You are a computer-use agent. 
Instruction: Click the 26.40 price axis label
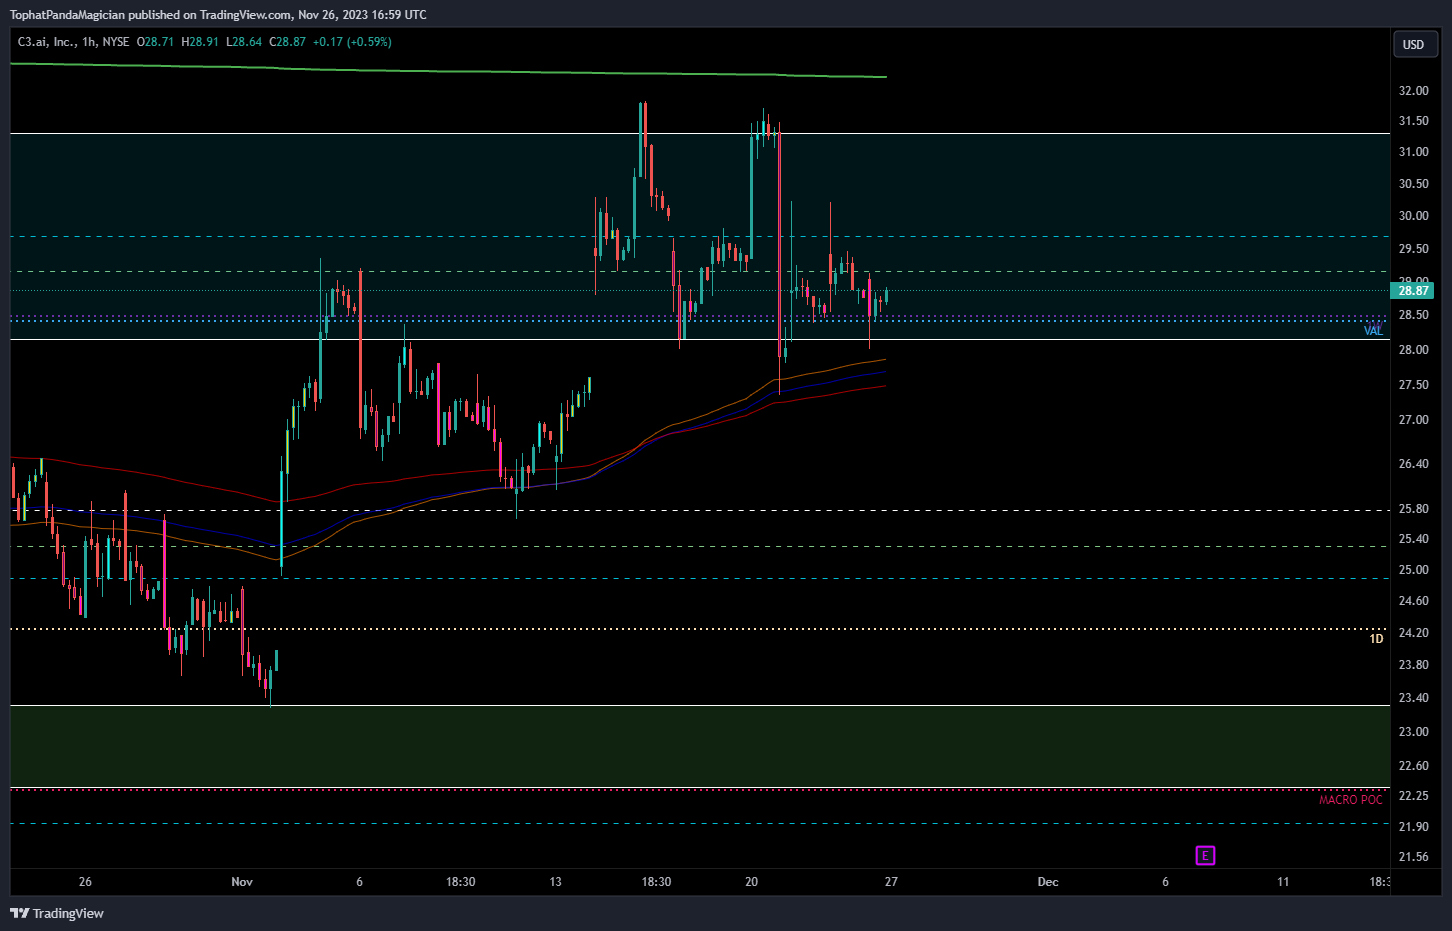1413,464
